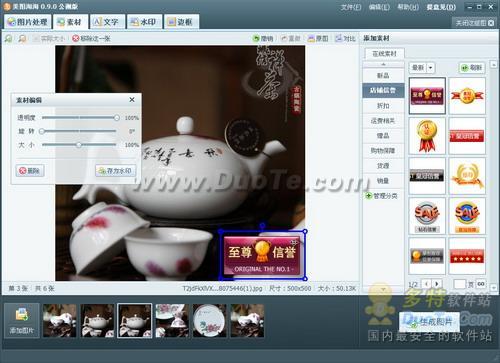This screenshot has height=363, width=500.
Task: Click the 刷新 refresh button
Action: pyautogui.click(x=472, y=68)
